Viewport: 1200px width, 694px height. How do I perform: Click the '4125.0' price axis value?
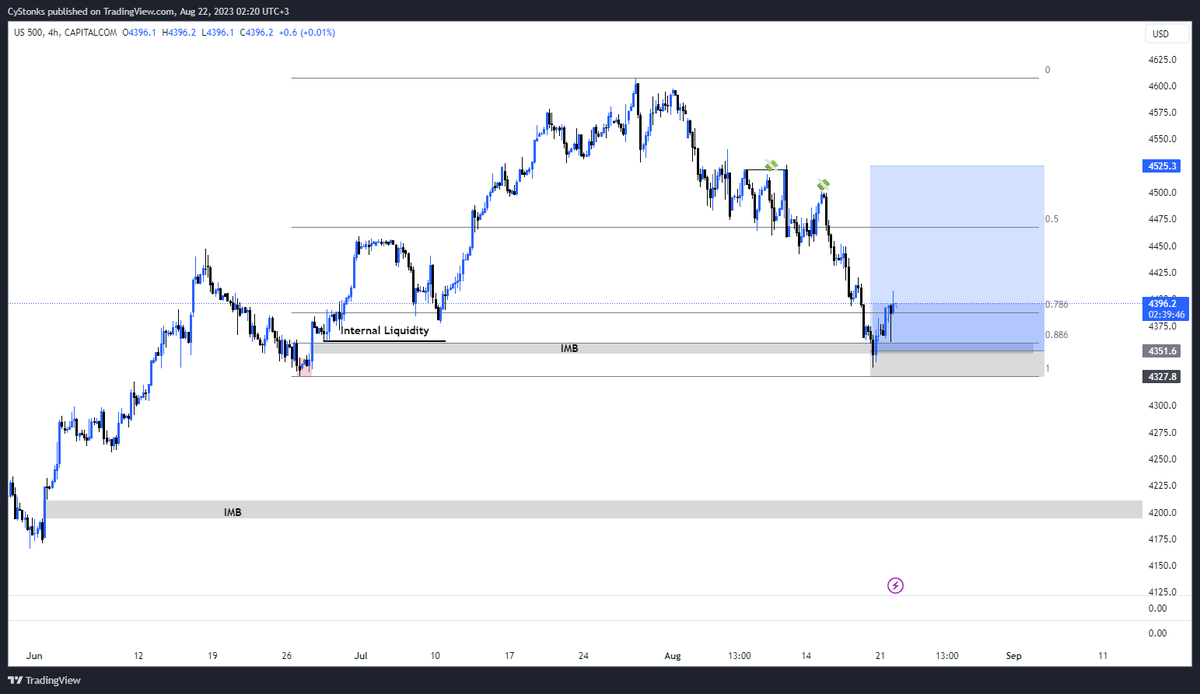pyautogui.click(x=1162, y=593)
